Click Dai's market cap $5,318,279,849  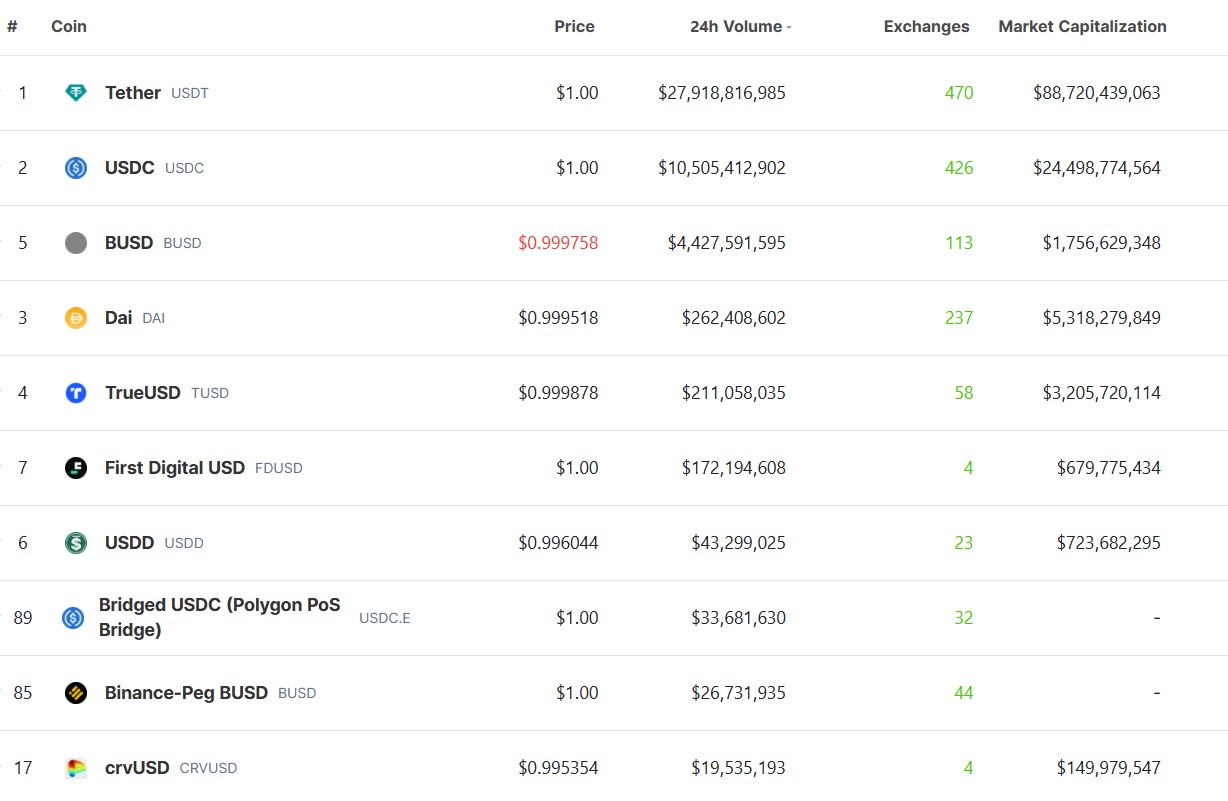click(1102, 318)
